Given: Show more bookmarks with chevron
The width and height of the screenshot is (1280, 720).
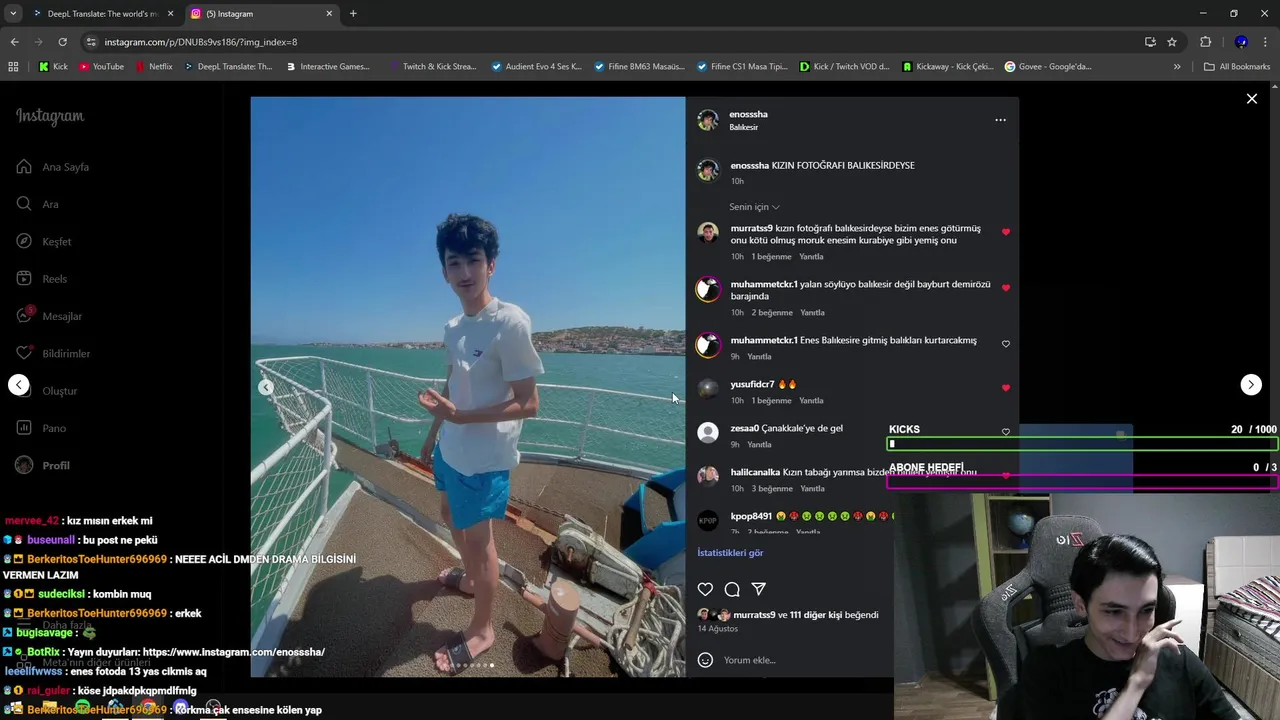Looking at the screenshot, I should point(1177,67).
